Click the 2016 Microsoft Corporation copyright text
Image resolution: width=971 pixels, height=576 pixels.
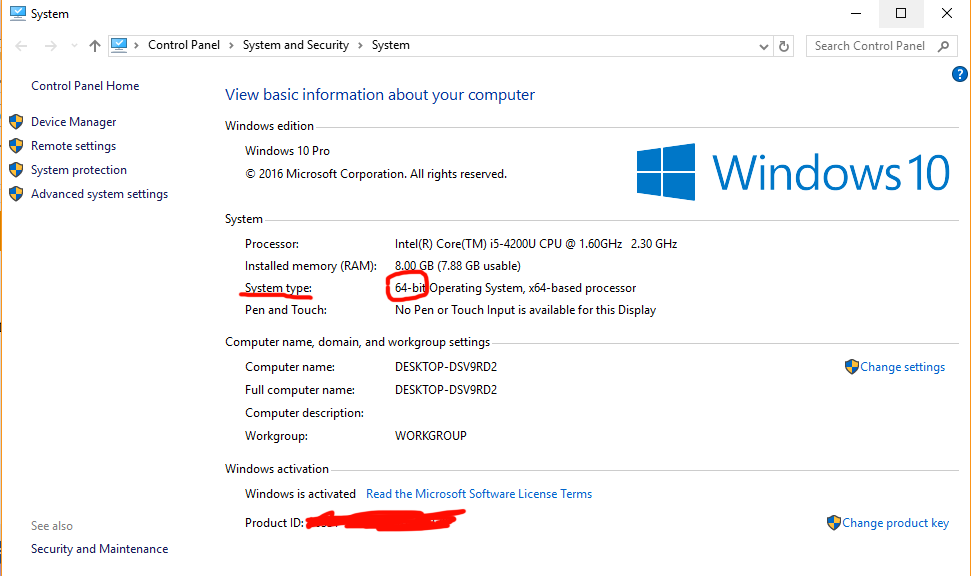(376, 175)
